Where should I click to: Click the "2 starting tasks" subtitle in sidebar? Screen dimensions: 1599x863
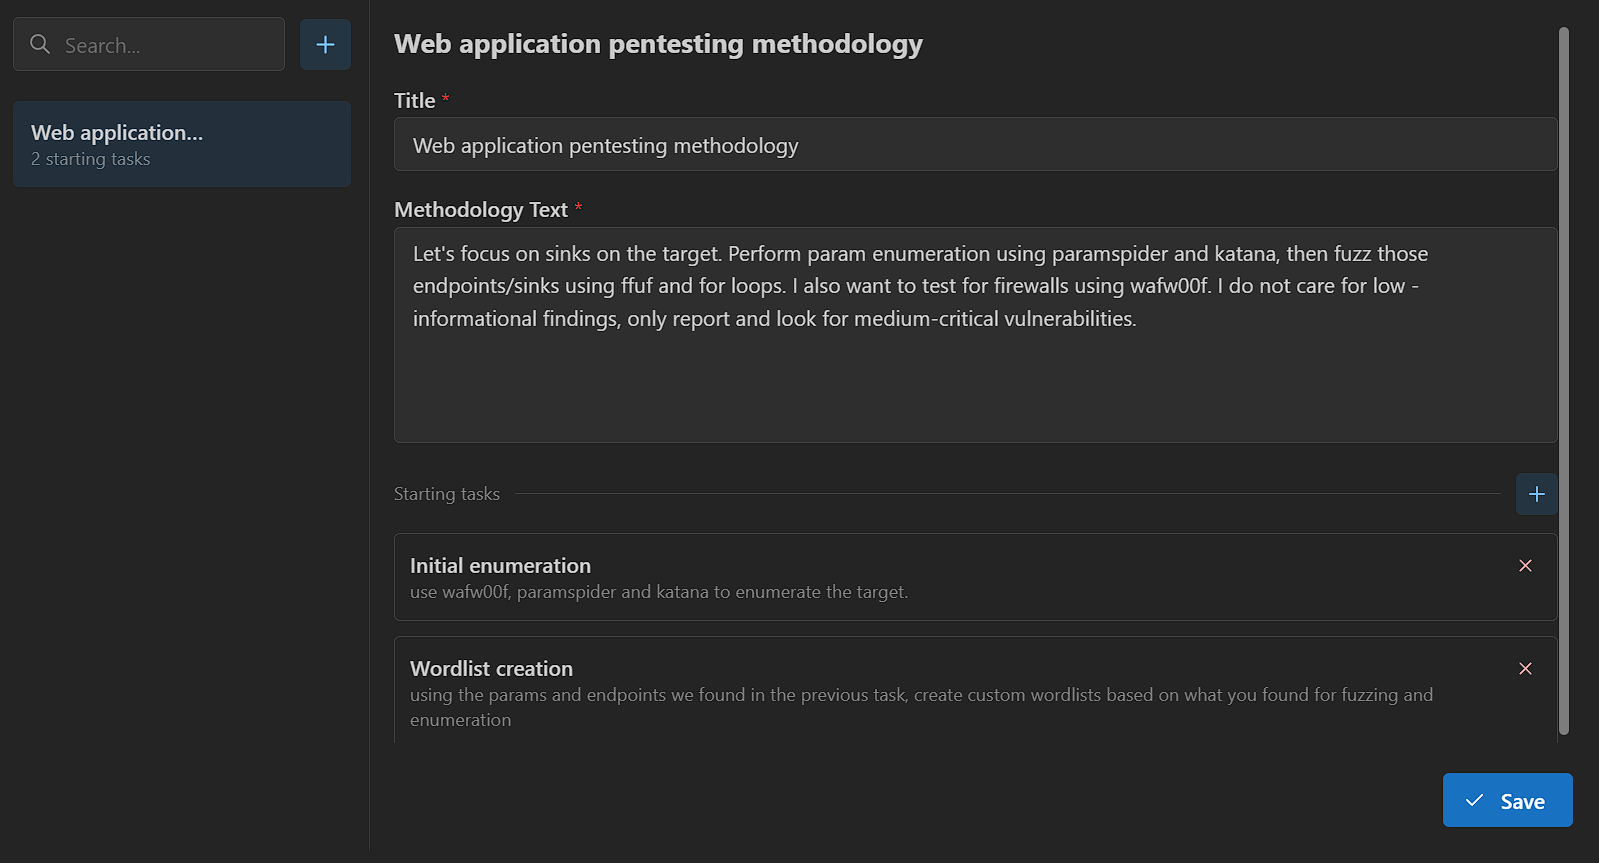[x=91, y=160]
